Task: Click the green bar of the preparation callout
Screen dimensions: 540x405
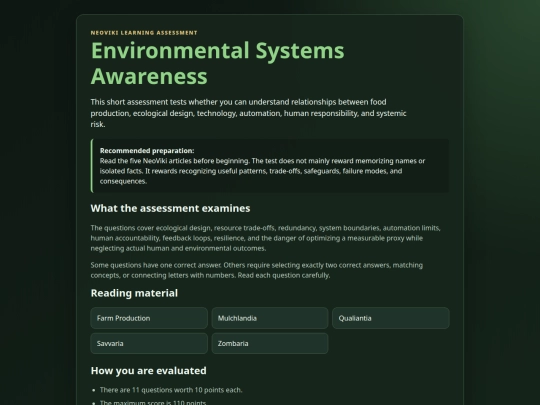Action: coord(92,166)
